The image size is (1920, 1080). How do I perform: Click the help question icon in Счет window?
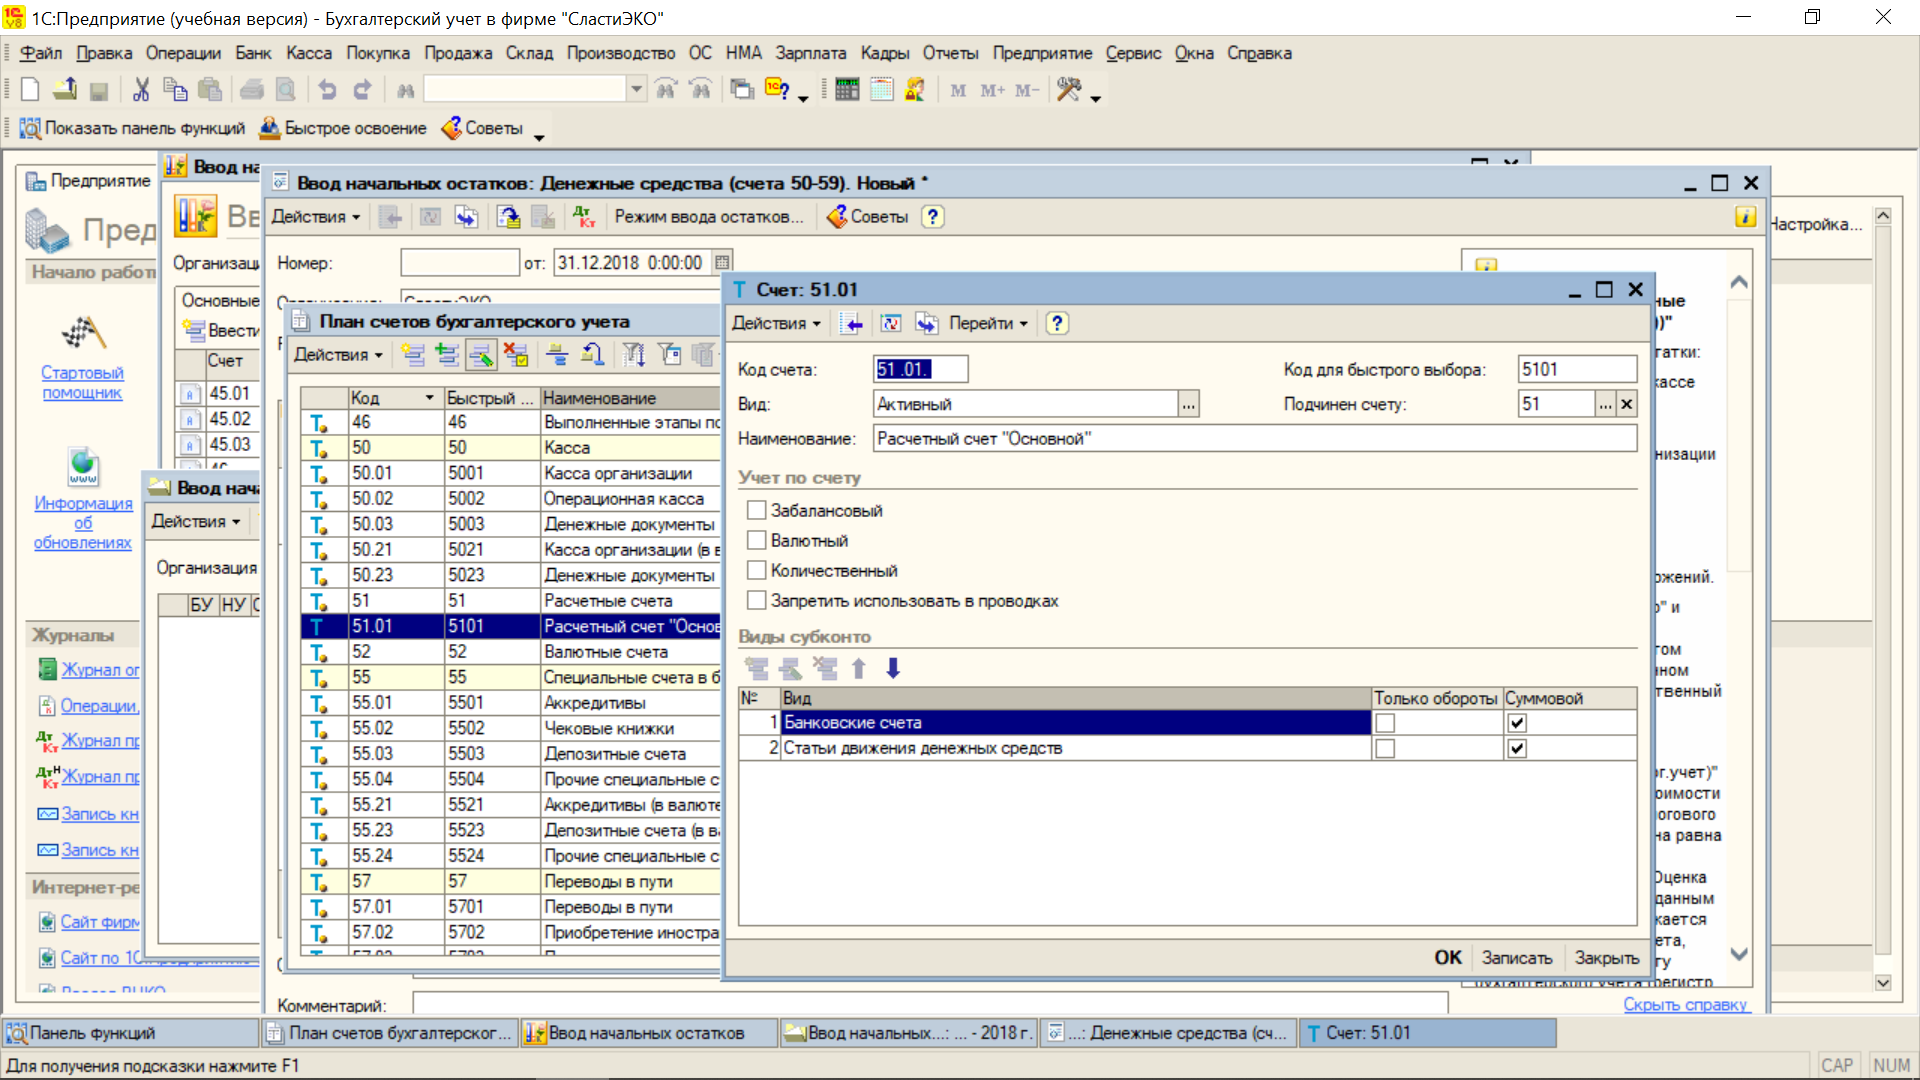click(x=1057, y=323)
